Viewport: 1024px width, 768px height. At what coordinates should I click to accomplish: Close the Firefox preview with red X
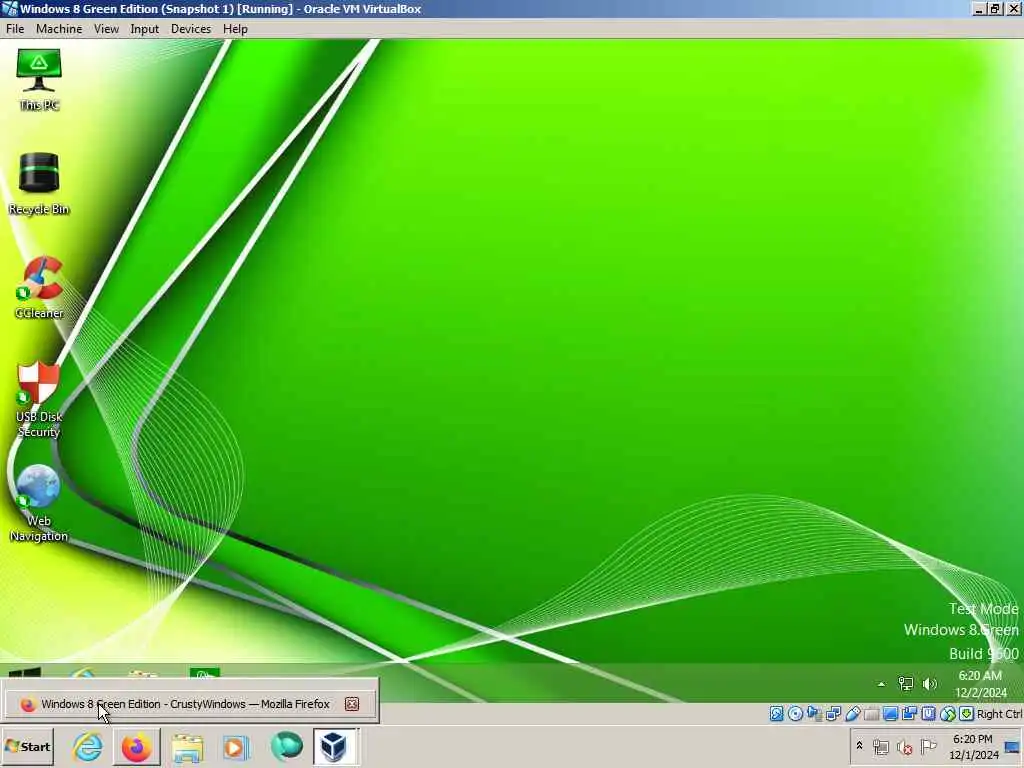(x=352, y=704)
